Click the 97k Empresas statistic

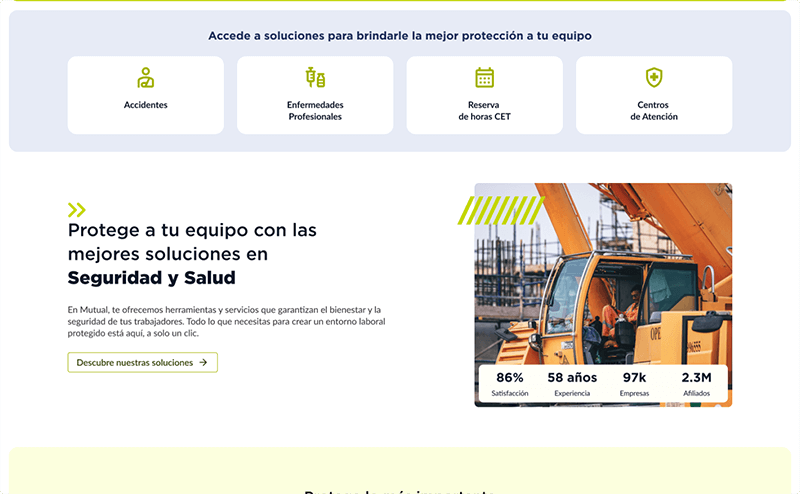[634, 384]
